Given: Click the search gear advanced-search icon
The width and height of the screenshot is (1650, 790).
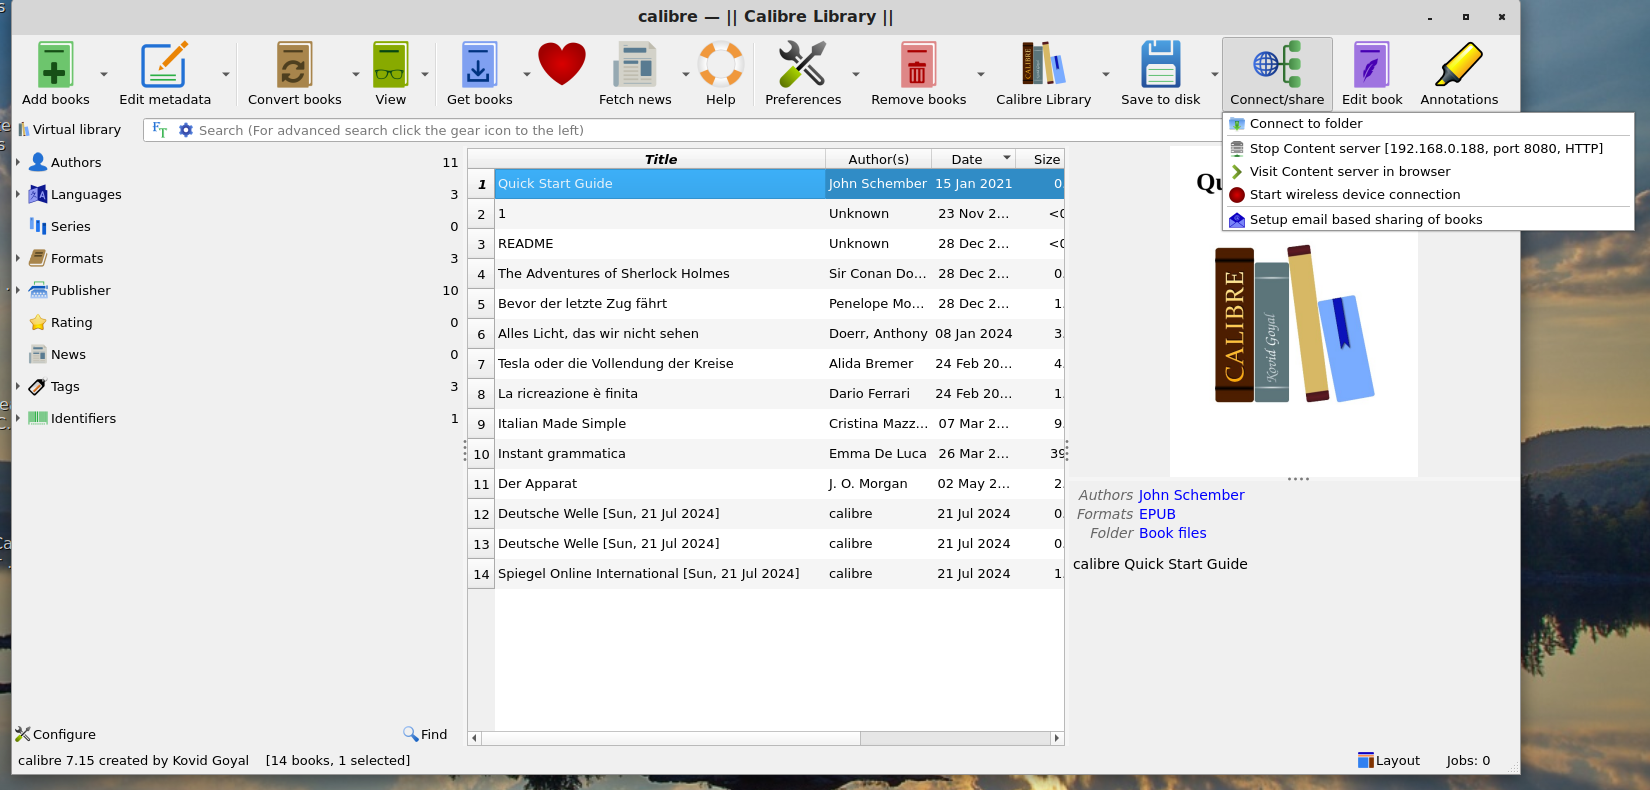Looking at the screenshot, I should [x=185, y=130].
